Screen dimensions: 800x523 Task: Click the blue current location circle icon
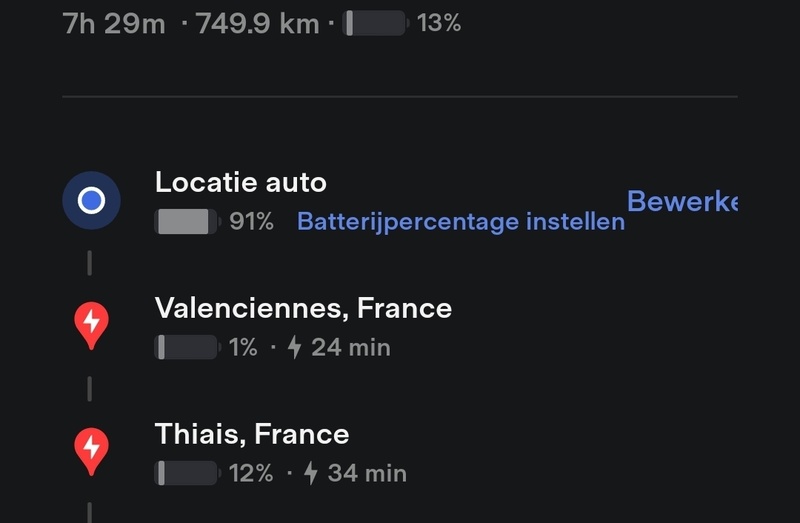tap(91, 201)
